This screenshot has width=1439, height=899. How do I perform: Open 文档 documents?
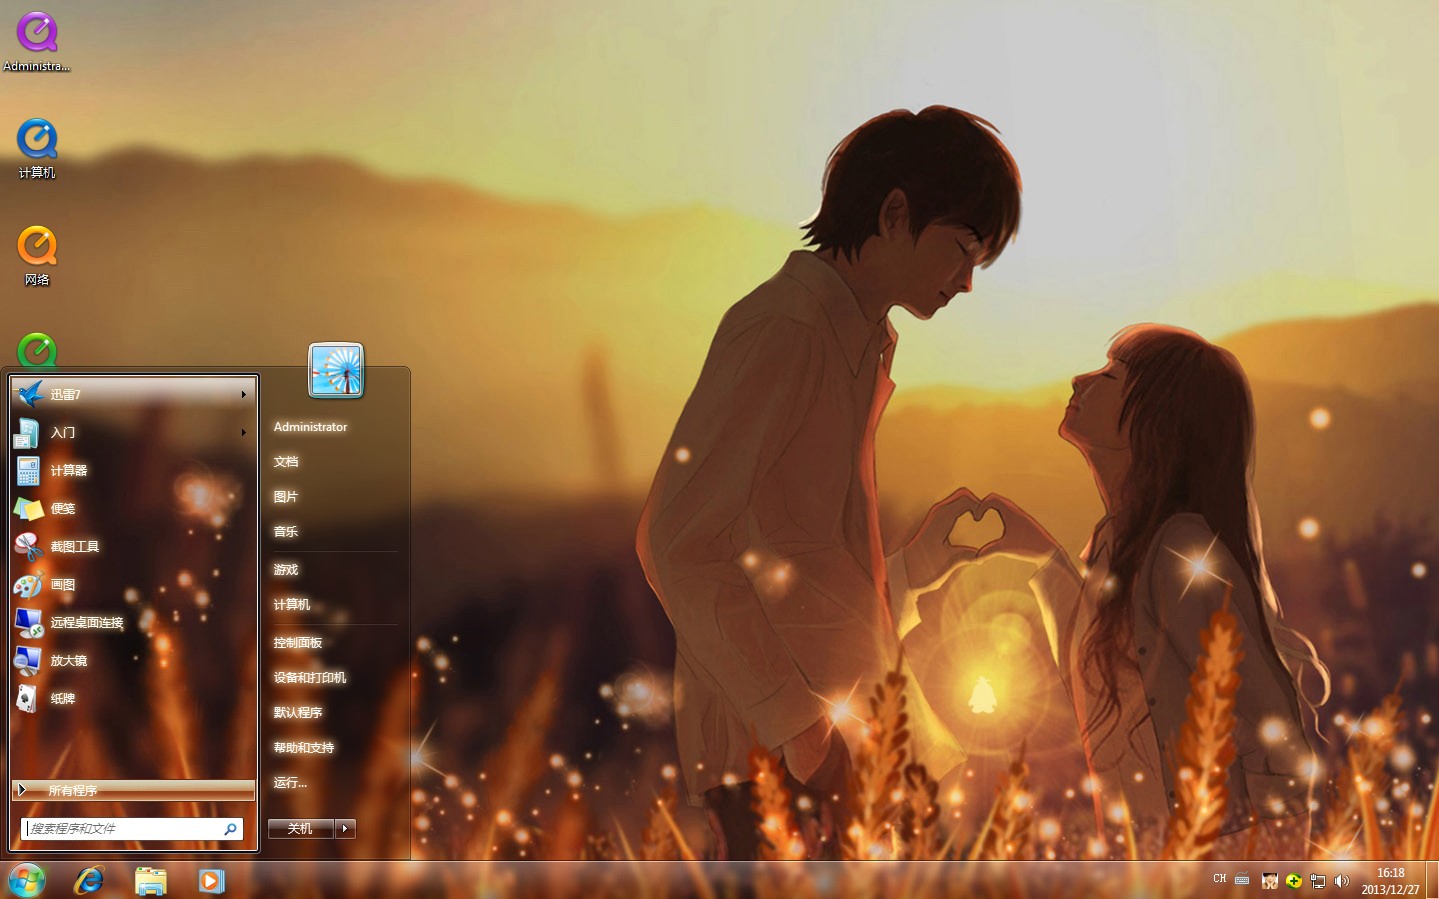coord(286,462)
